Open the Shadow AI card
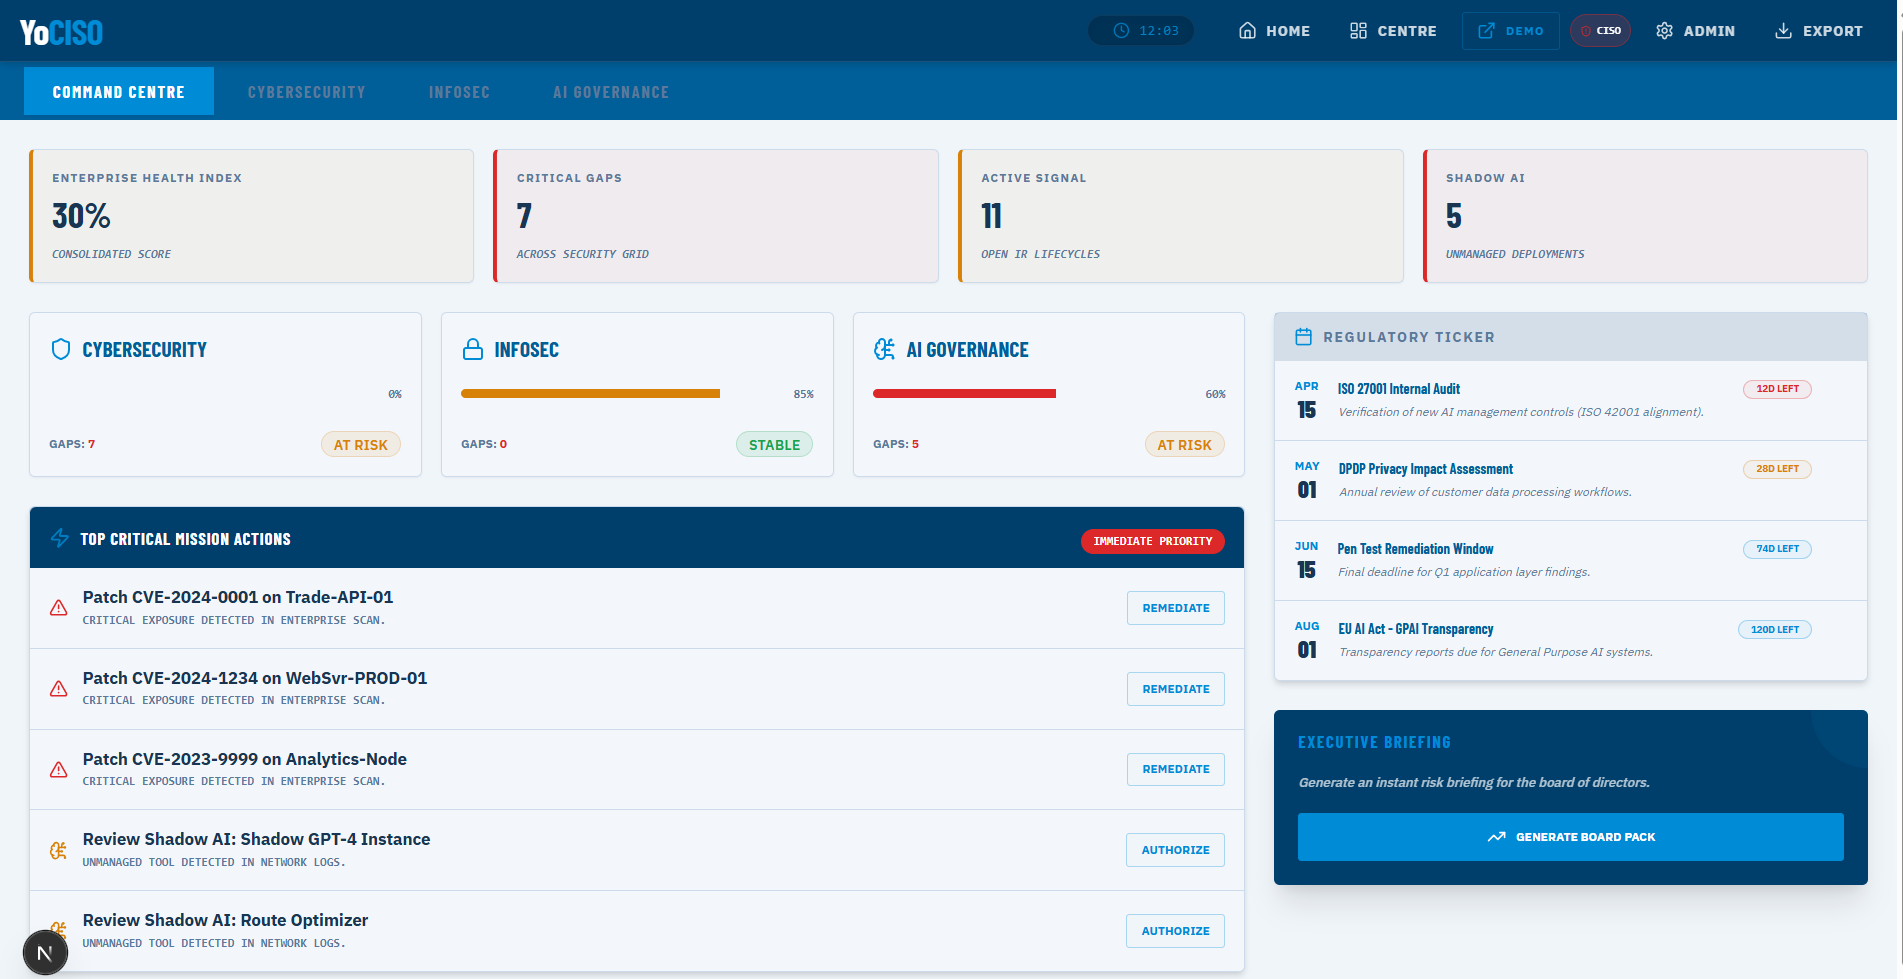Screen dimensions: 1903x979 [1645, 216]
